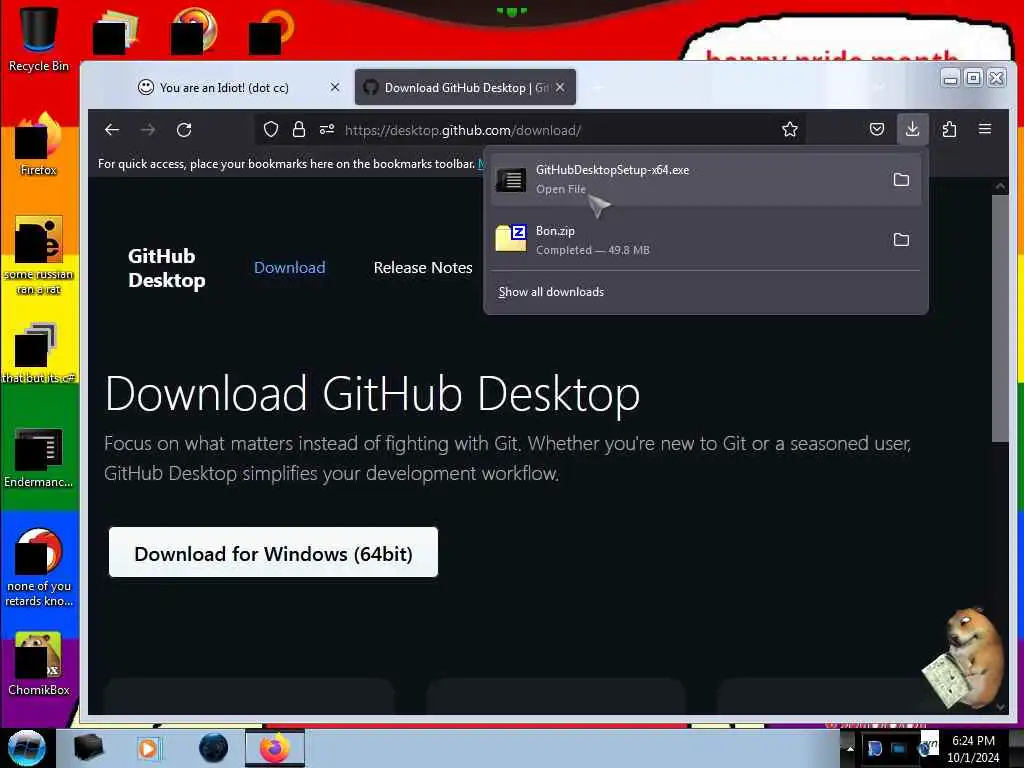Go back using the browser back arrow
1024x768 pixels.
112,129
